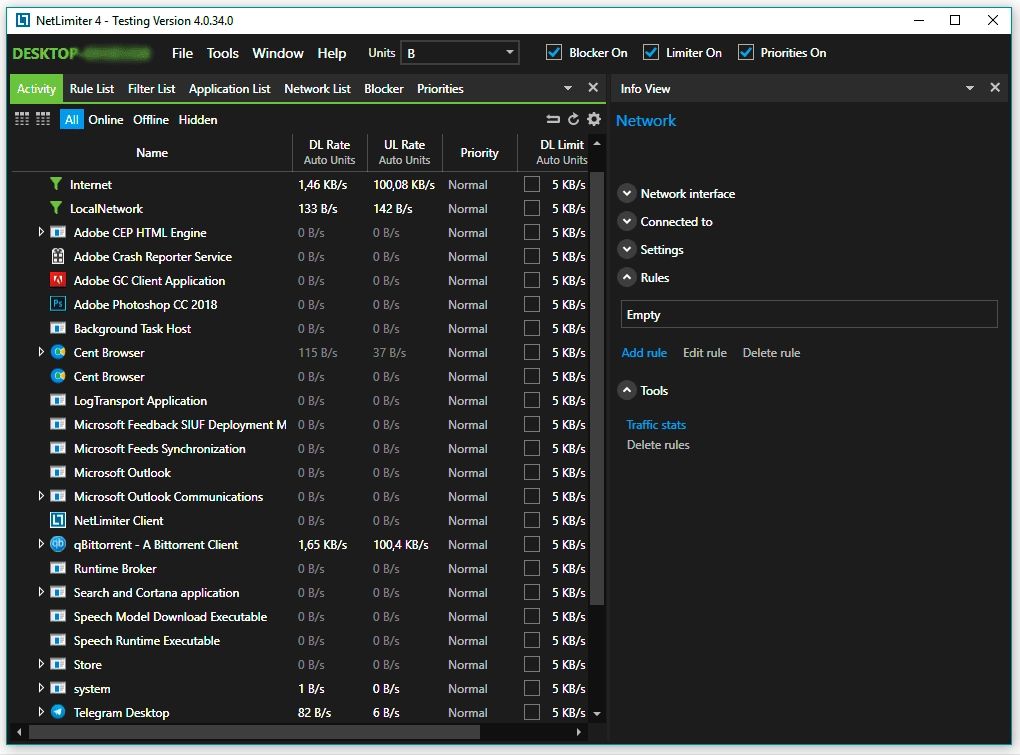
Task: Click the Adobe GC Client Application icon
Action: pos(58,280)
